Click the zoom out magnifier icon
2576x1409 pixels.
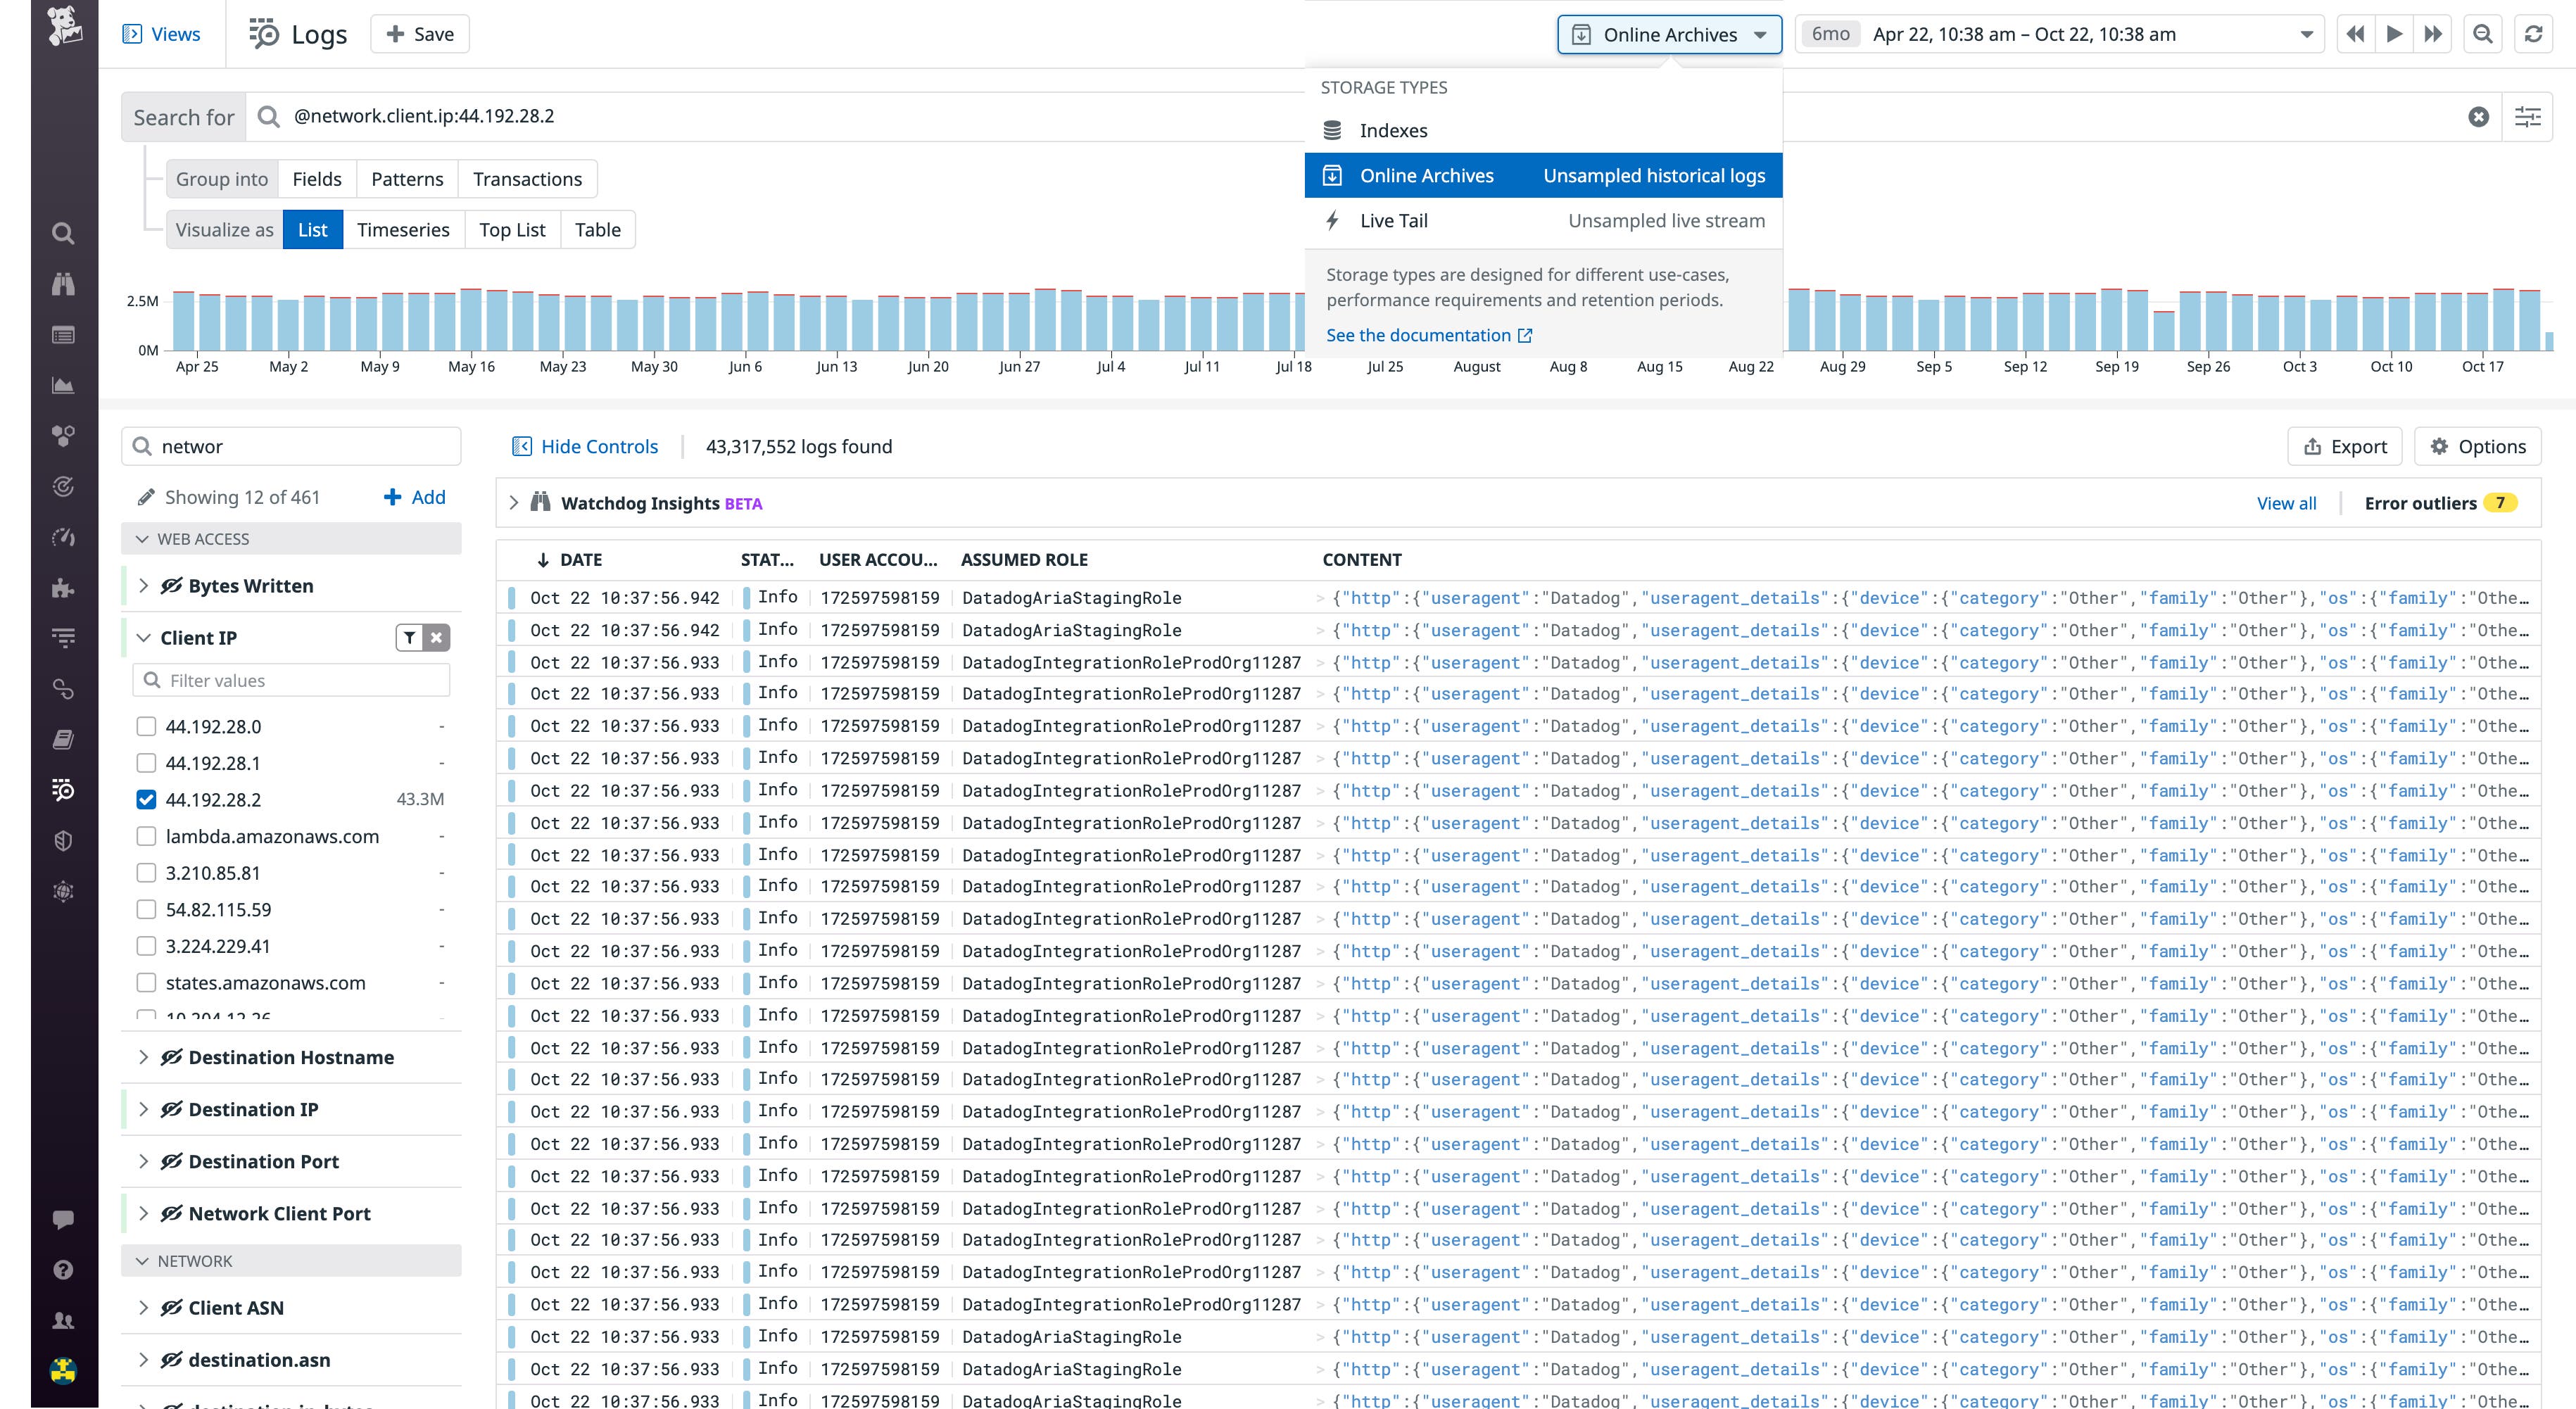coord(2482,34)
